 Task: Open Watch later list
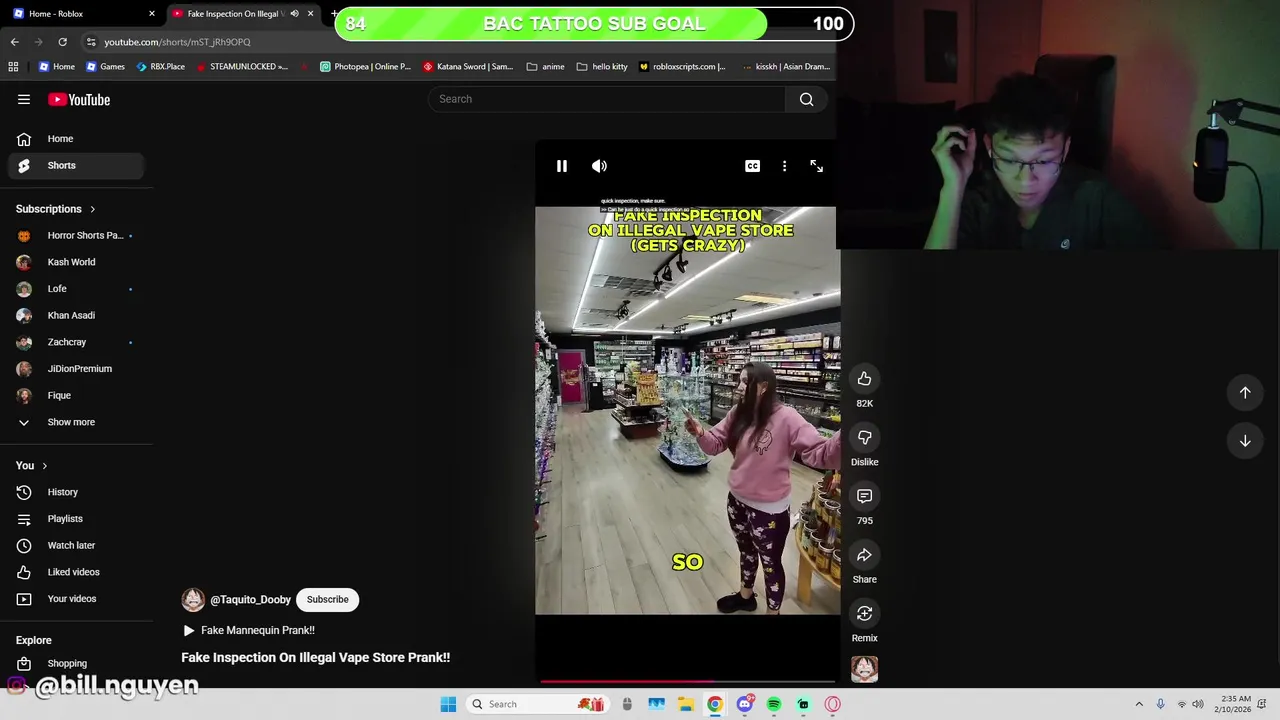pos(76,545)
